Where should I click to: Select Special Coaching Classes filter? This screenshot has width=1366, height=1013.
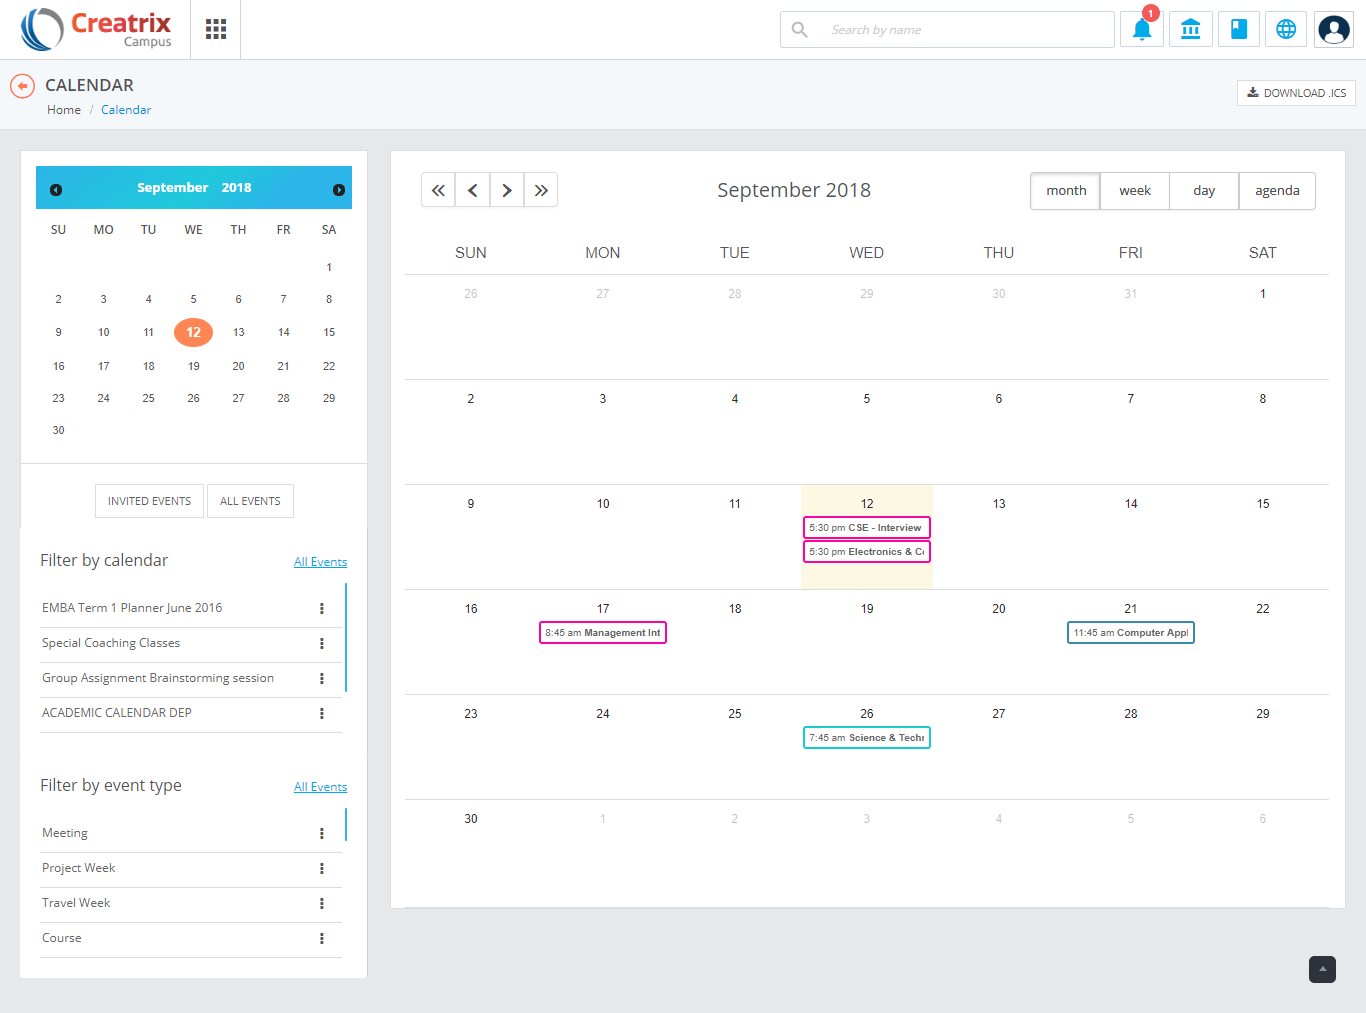click(111, 643)
